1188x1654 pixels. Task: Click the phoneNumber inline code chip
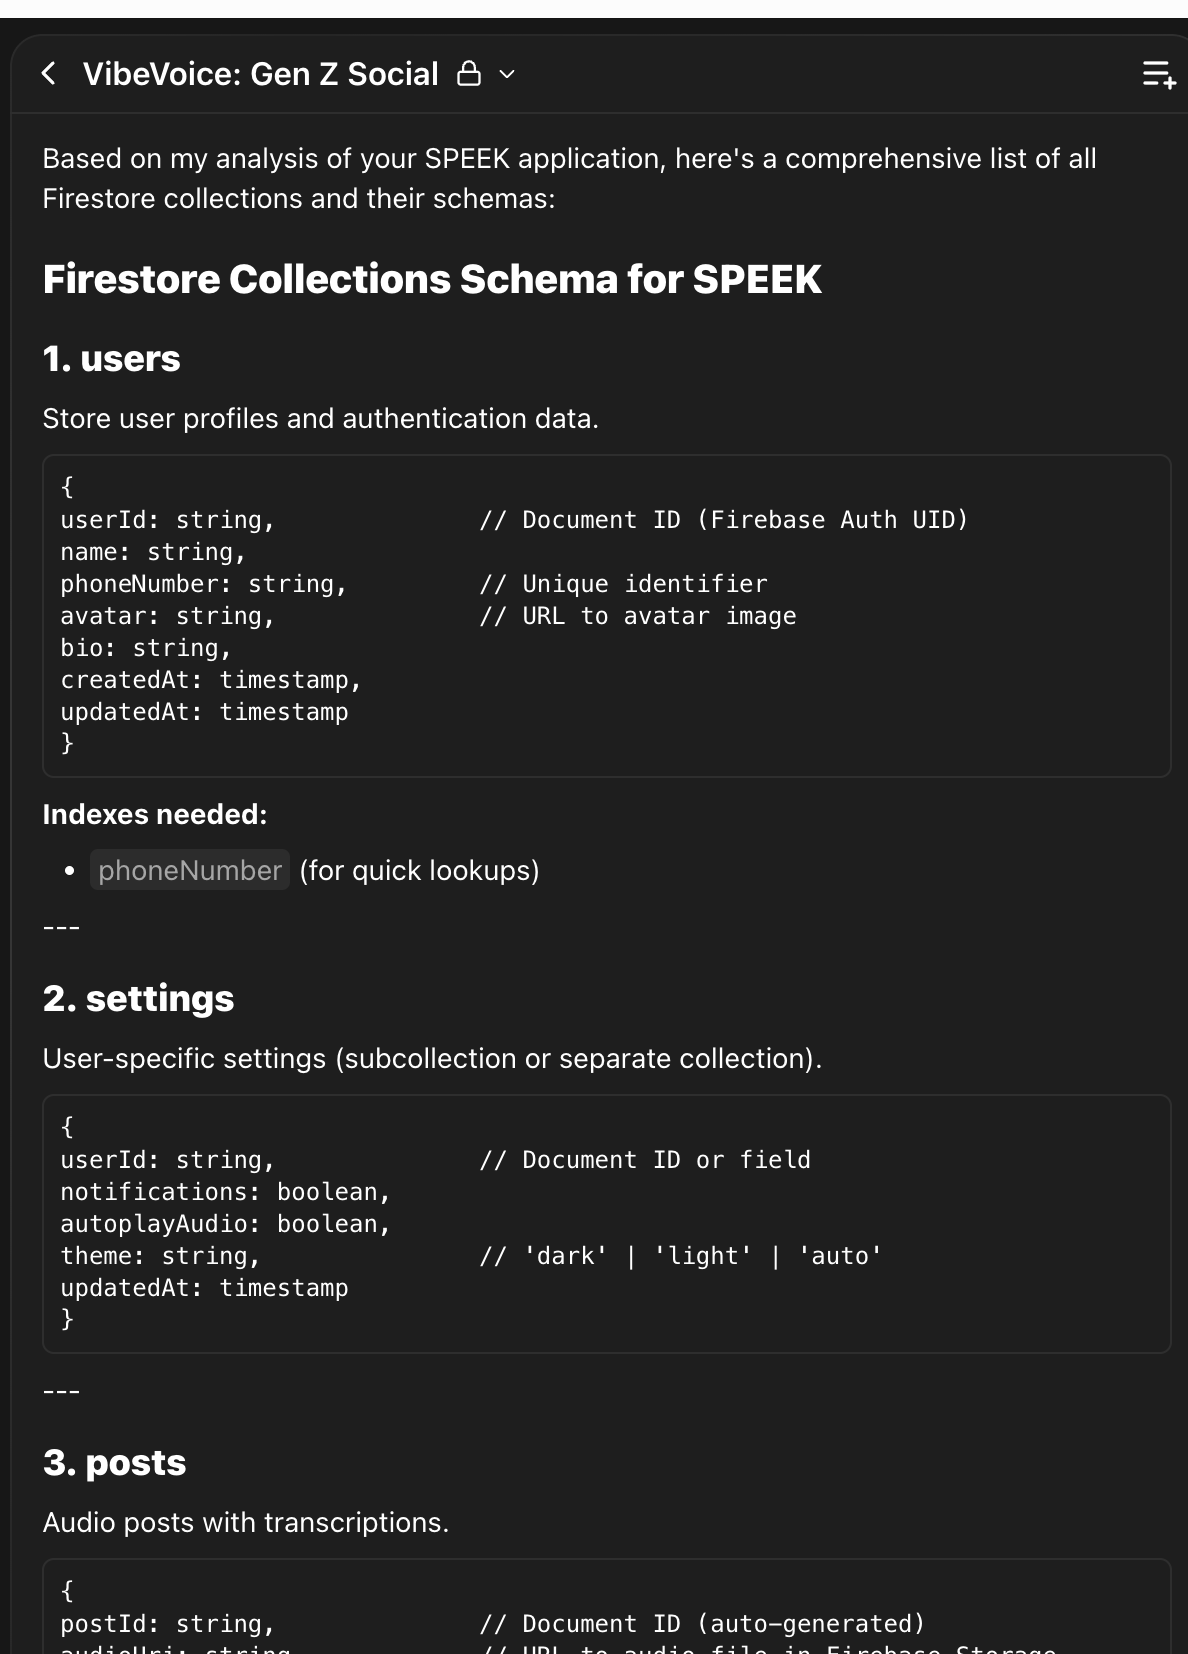(x=190, y=870)
